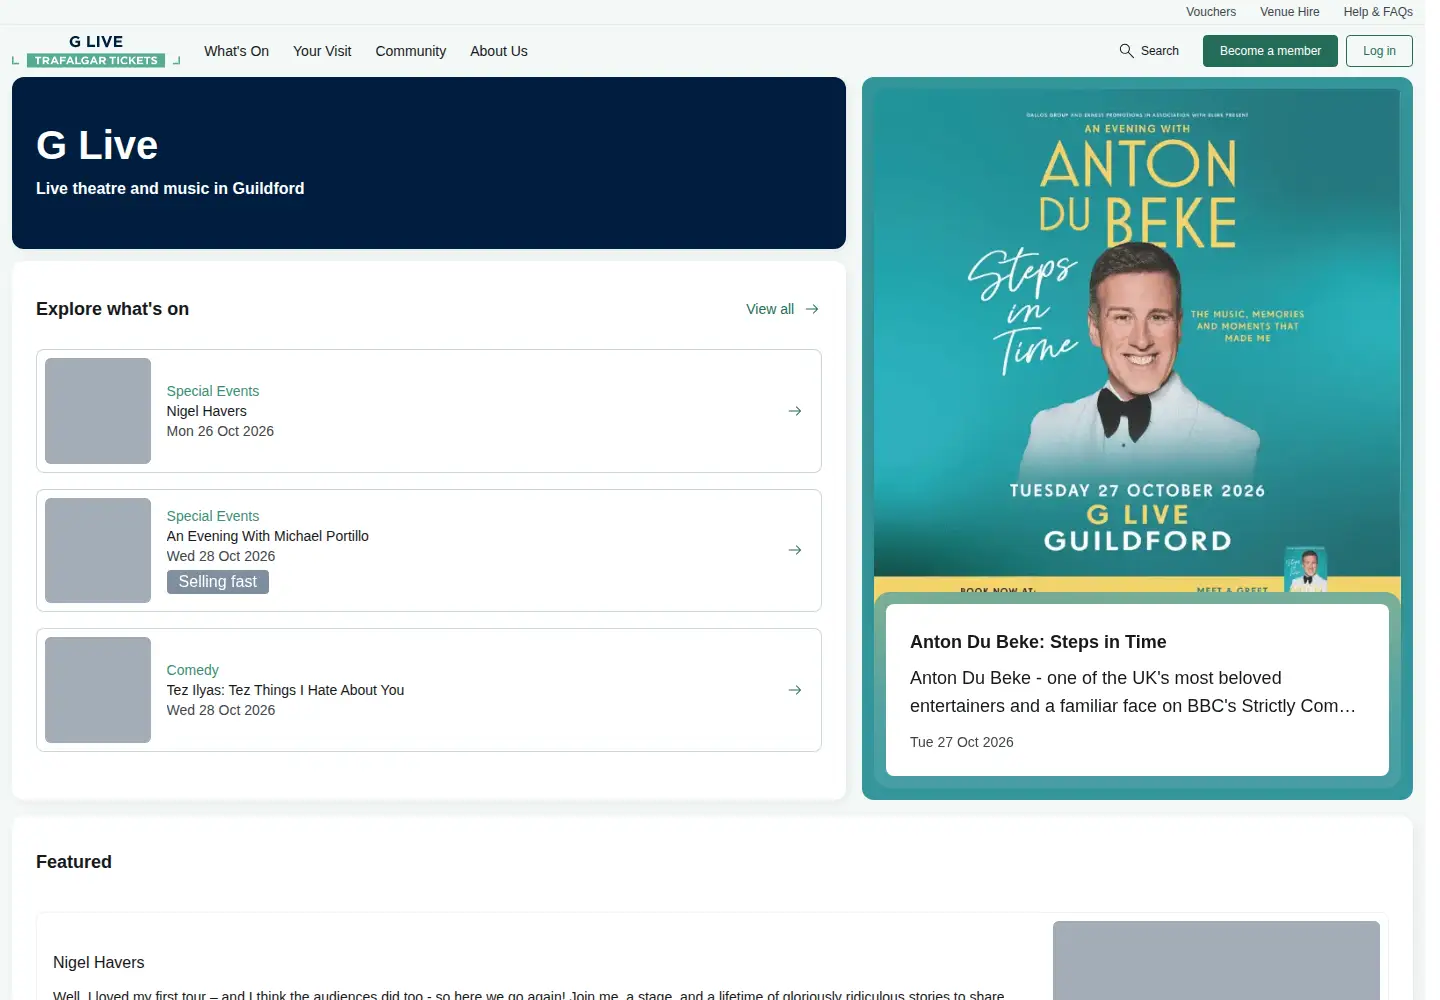The image size is (1440, 1000).
Task: Open the Your Visit menu
Action: point(322,51)
